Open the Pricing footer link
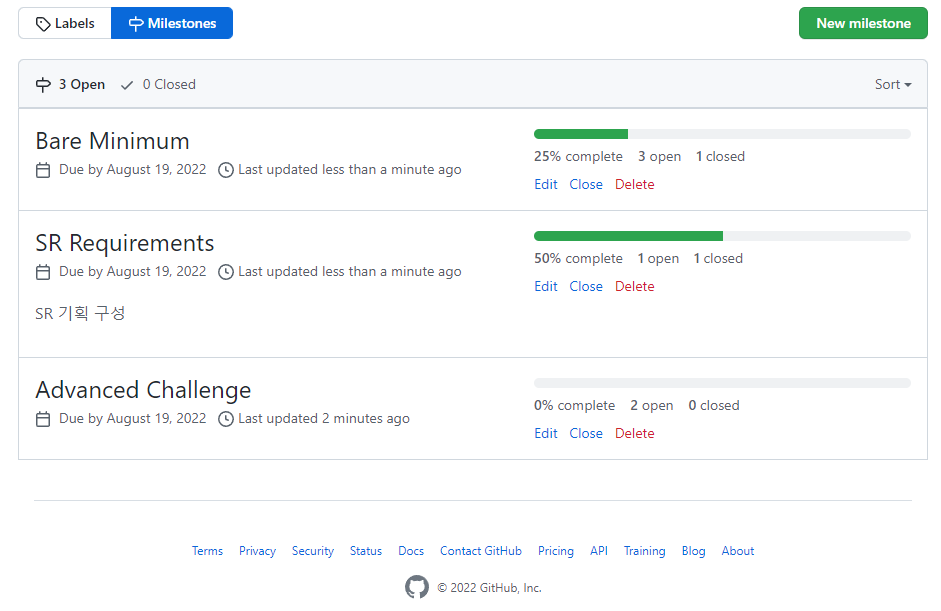This screenshot has height=611, width=941. tap(556, 551)
